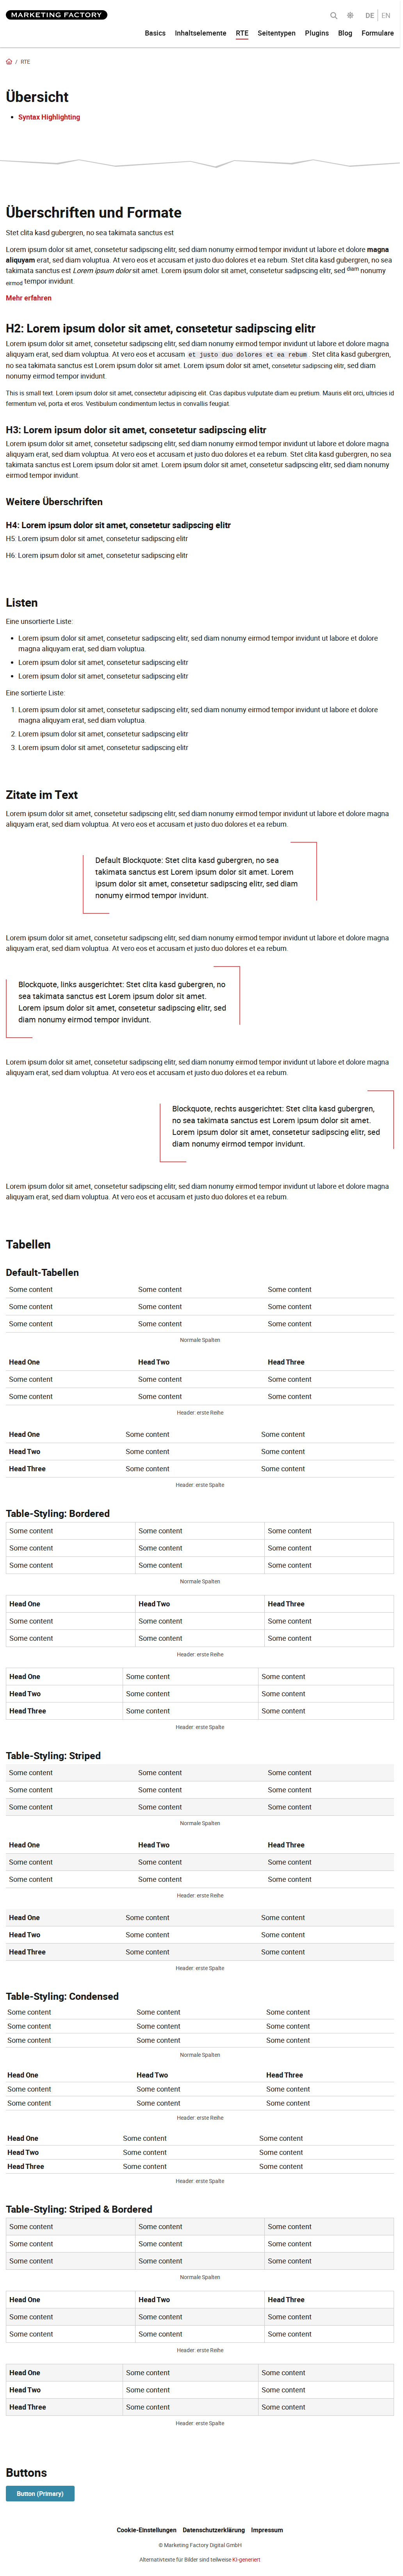This screenshot has width=403, height=2576.
Task: Open Cookie-Einstellungen in the footer
Action: (147, 2529)
